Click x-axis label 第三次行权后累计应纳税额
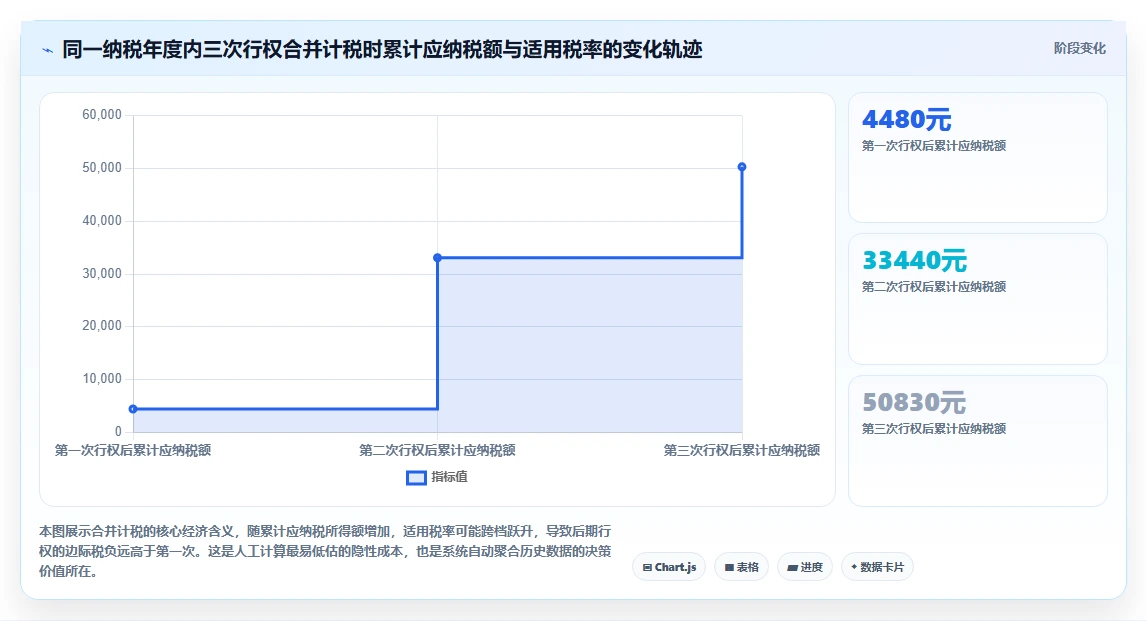 point(742,451)
